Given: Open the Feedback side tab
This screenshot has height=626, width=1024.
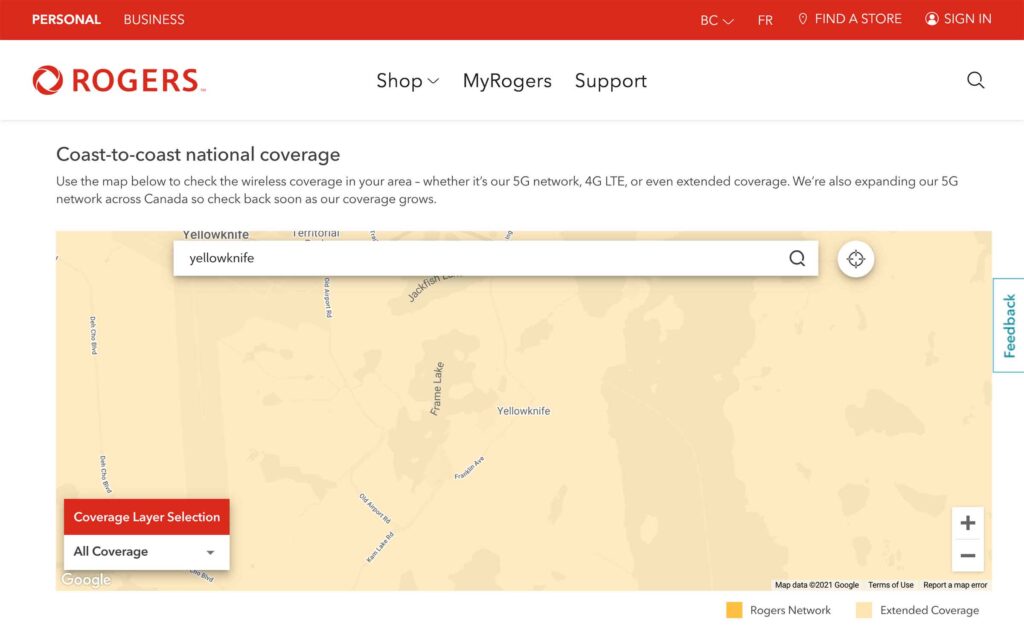Looking at the screenshot, I should (x=1009, y=325).
